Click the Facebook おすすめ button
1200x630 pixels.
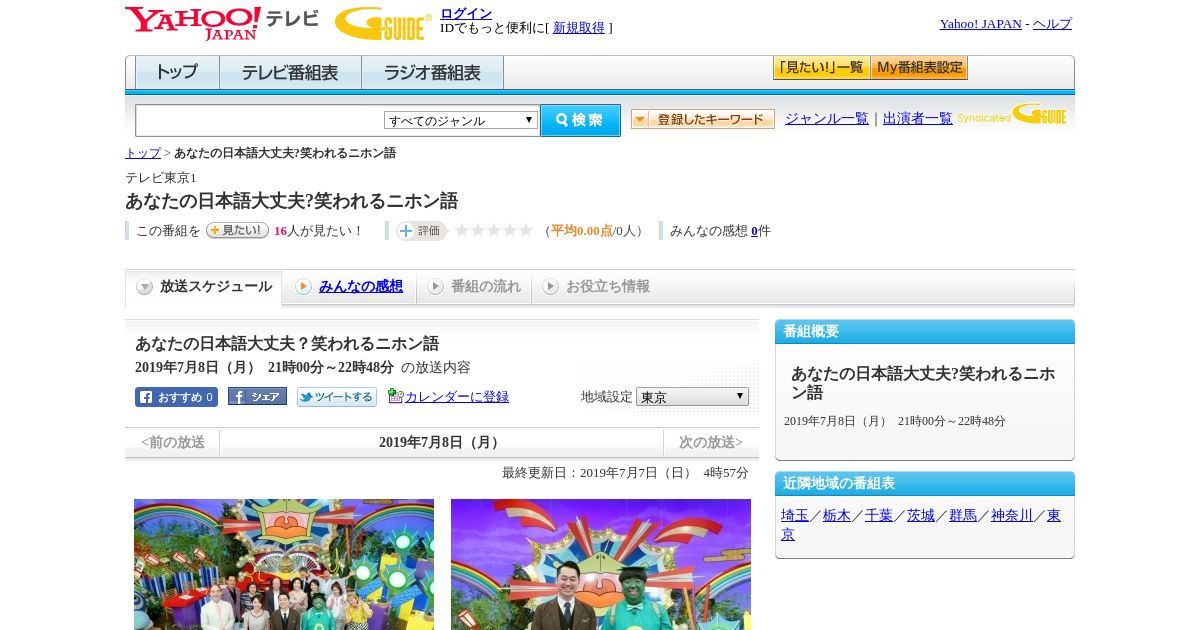click(x=176, y=397)
